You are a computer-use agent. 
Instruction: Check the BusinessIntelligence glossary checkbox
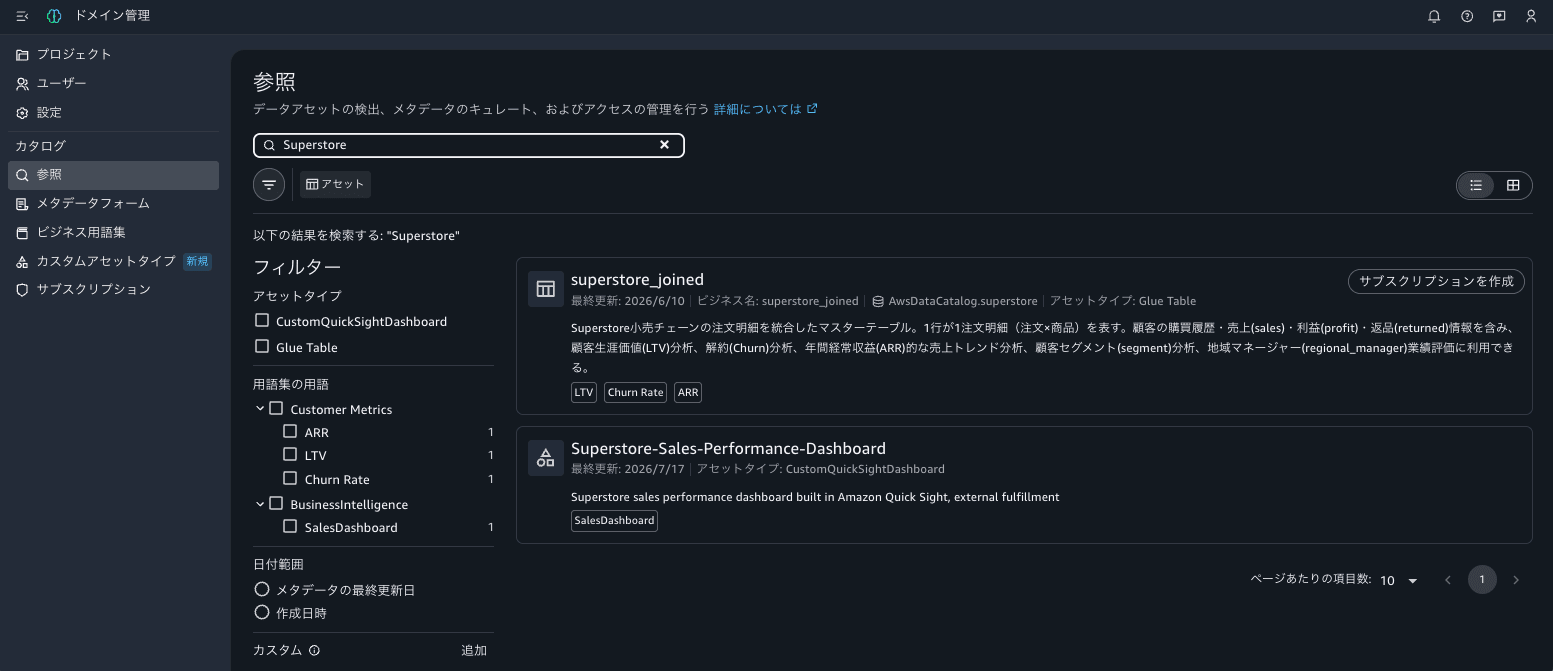point(276,504)
